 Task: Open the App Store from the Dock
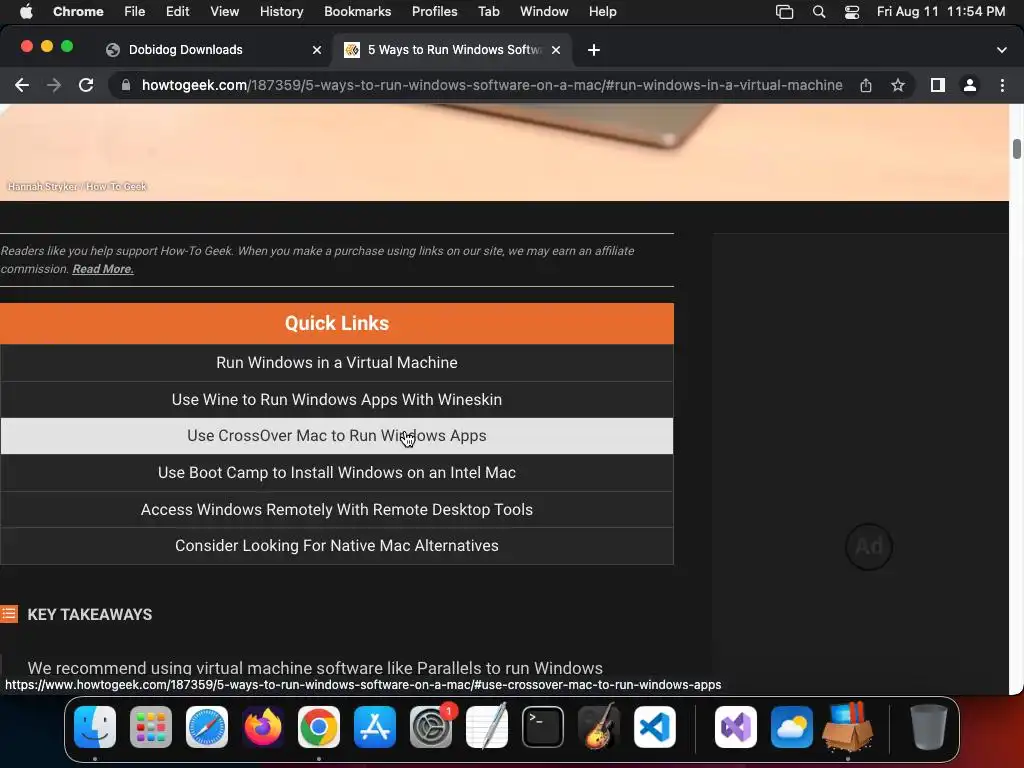(x=375, y=727)
